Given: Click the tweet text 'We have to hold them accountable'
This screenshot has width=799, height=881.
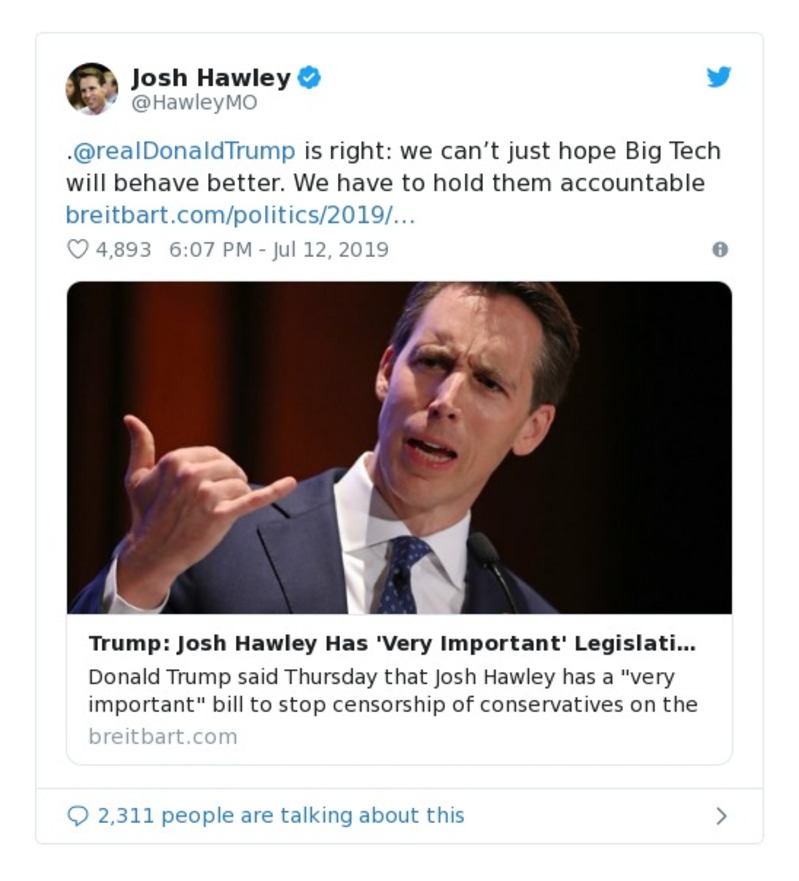Looking at the screenshot, I should pos(499,183).
